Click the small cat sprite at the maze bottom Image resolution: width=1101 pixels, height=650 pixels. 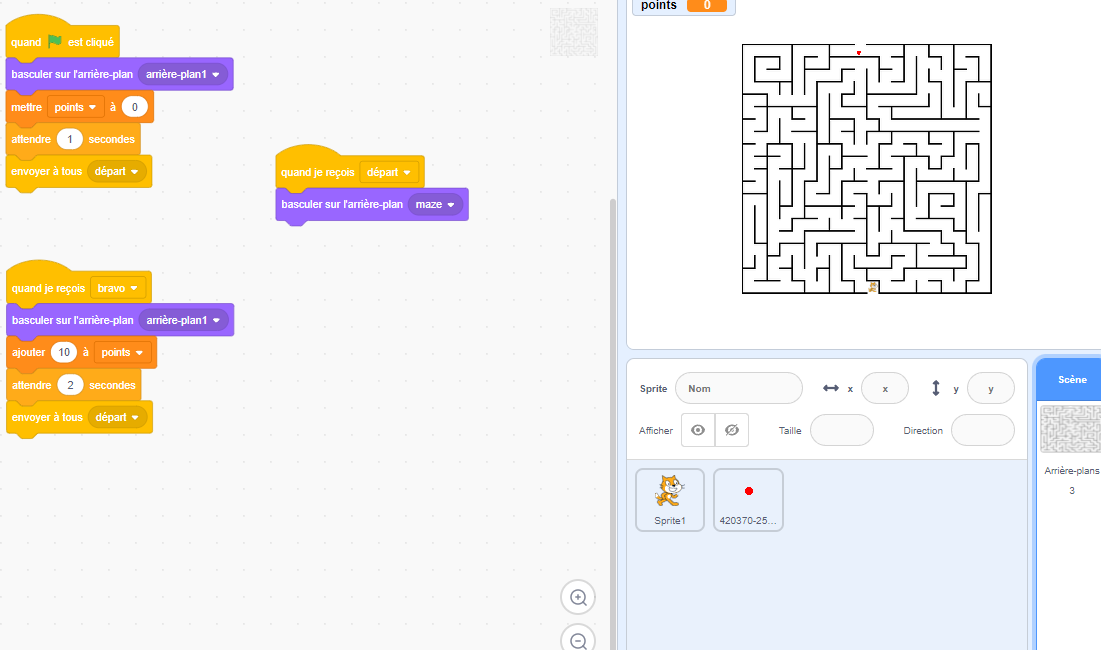[x=873, y=287]
